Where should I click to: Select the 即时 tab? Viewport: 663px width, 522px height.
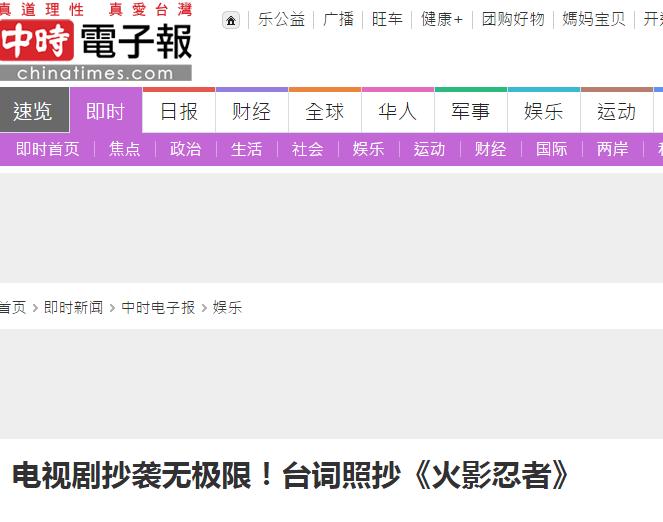106,110
